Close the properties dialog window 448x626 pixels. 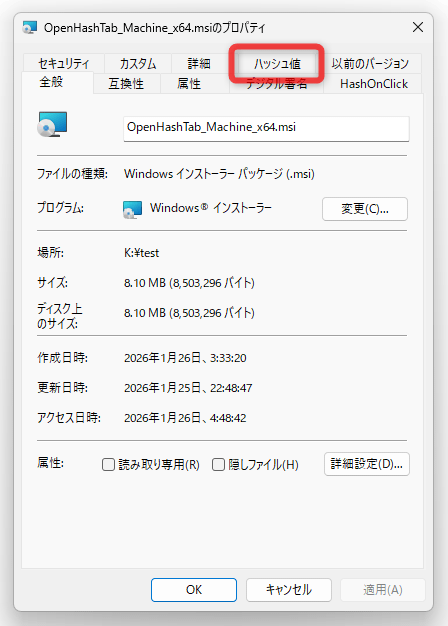pyautogui.click(x=418, y=28)
